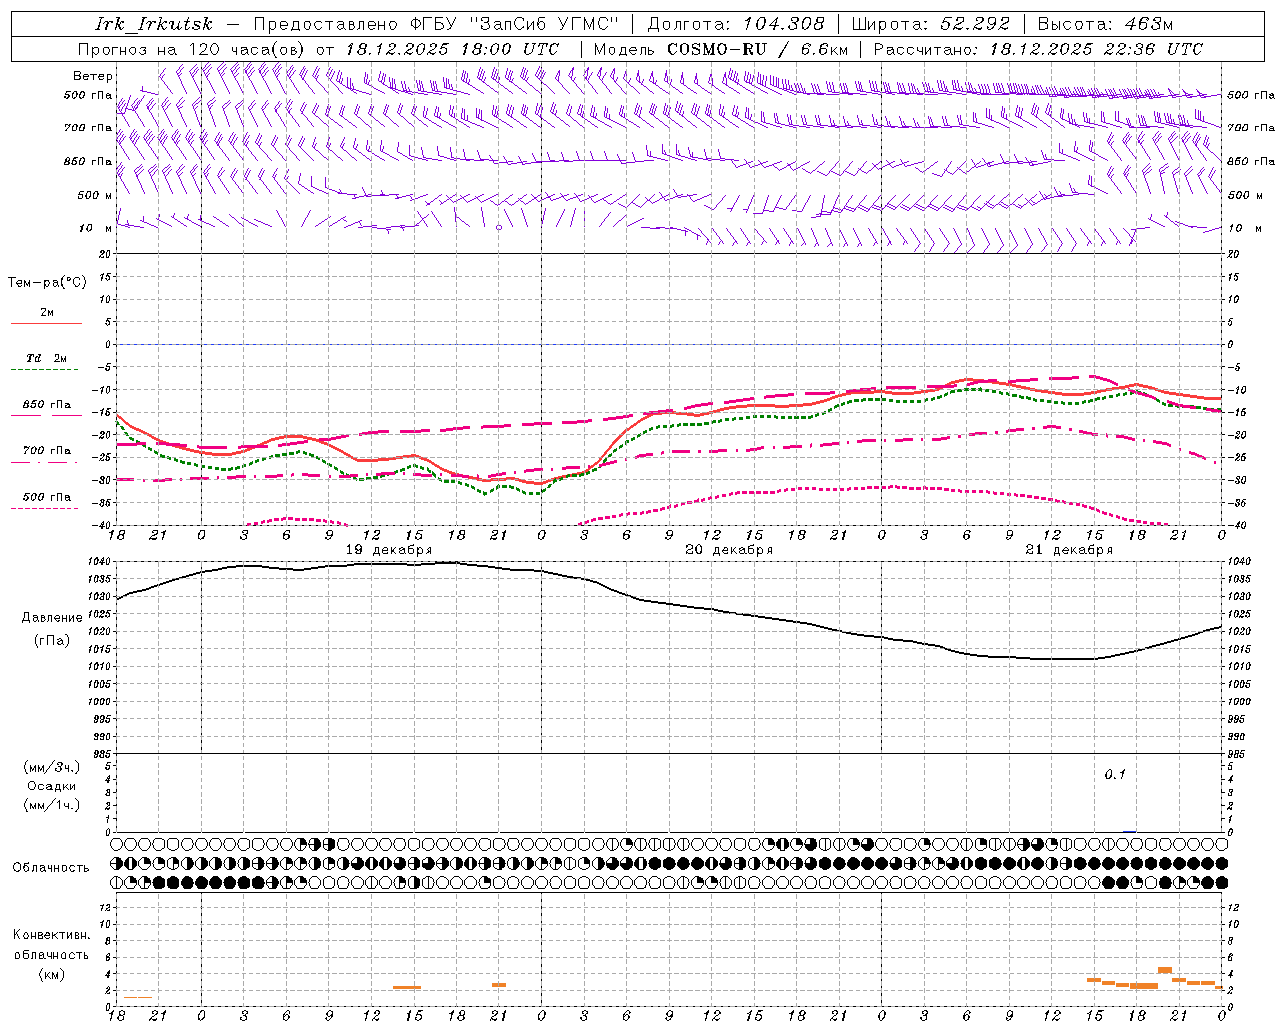This screenshot has width=1280, height=1024.
Task: Click the 0.1 precipitation value
Action: [1115, 775]
